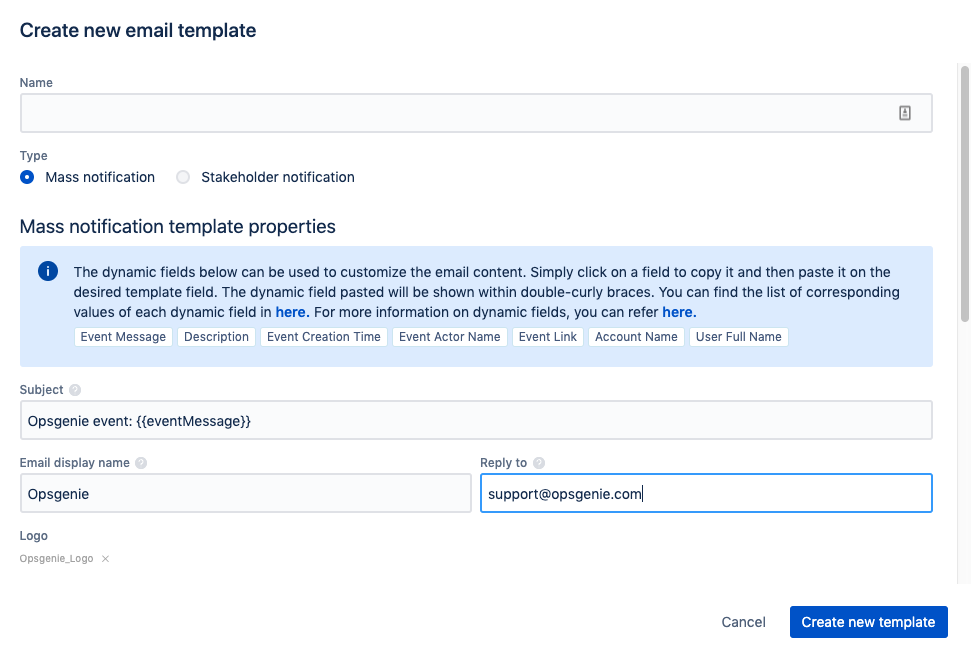Copy the Description dynamic field
971x652 pixels.
[216, 336]
